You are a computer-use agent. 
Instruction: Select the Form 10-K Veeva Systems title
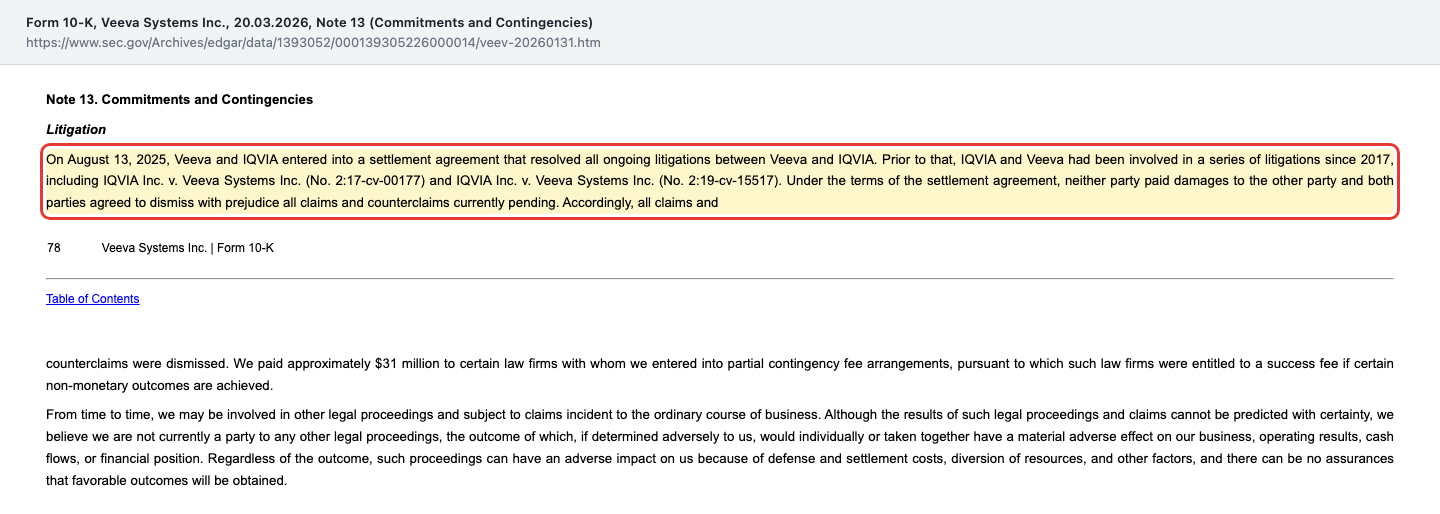(309, 22)
